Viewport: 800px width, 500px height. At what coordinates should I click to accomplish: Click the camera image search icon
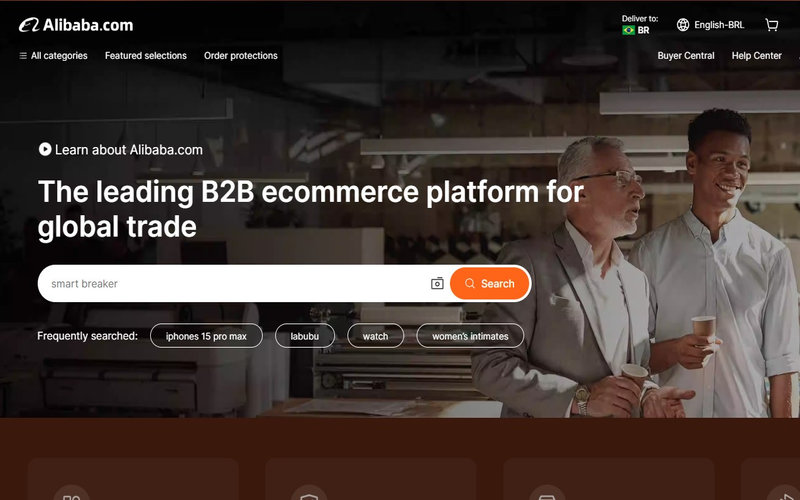coord(437,284)
